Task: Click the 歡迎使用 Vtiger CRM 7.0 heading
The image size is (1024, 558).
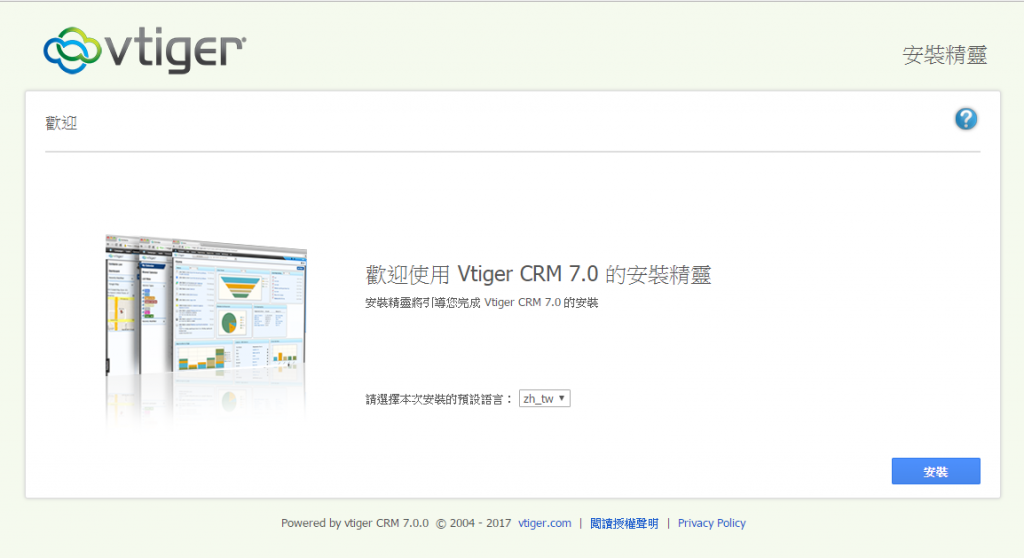Action: tap(538, 274)
